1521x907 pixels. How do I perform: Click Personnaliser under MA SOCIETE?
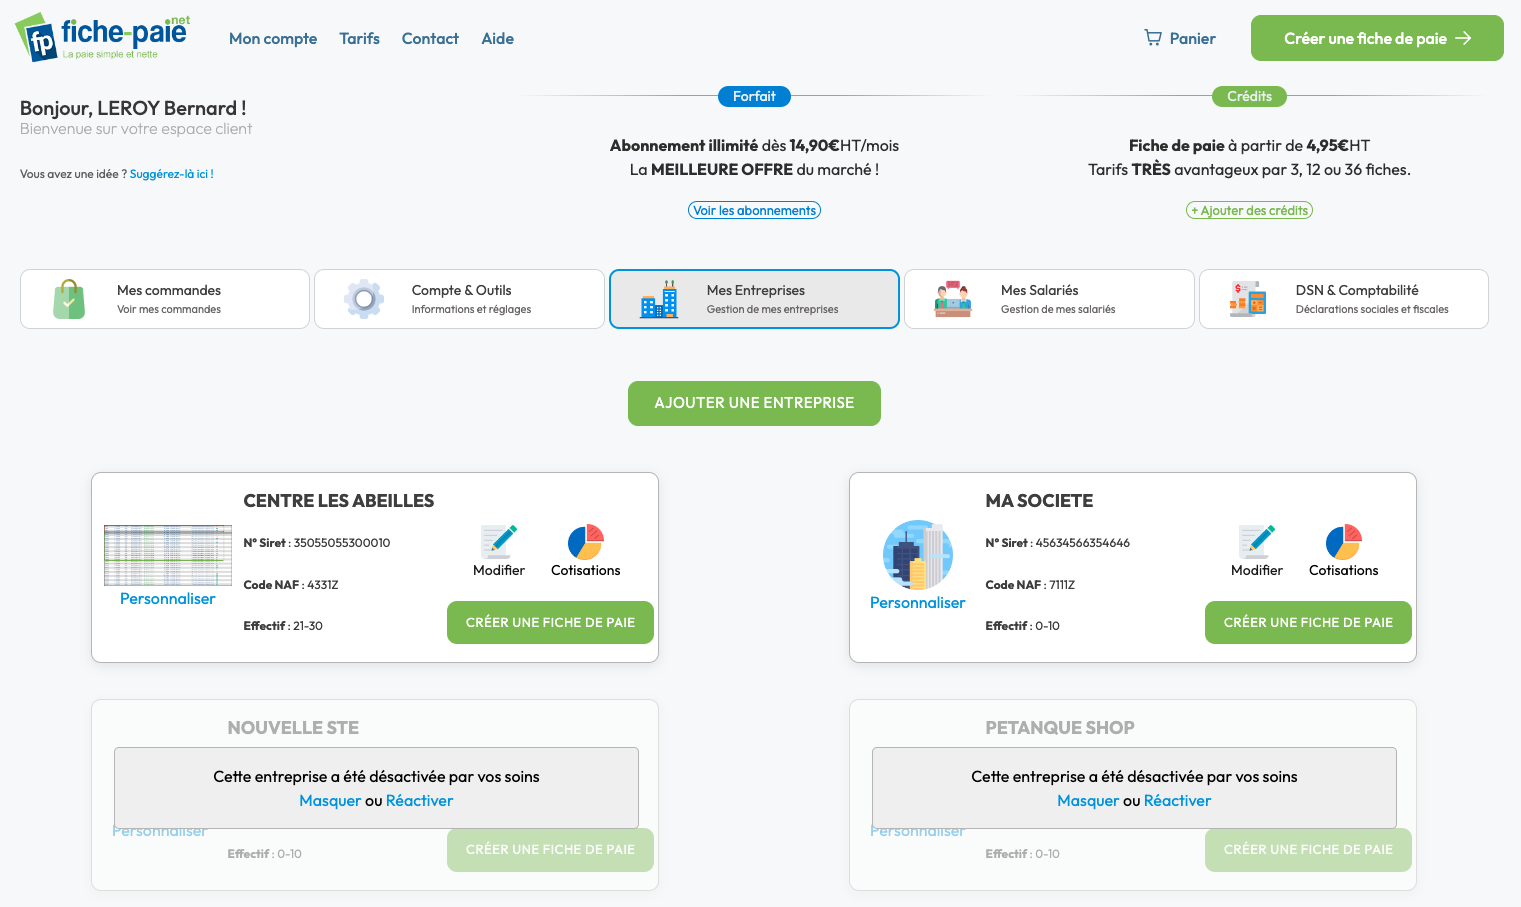(x=918, y=602)
